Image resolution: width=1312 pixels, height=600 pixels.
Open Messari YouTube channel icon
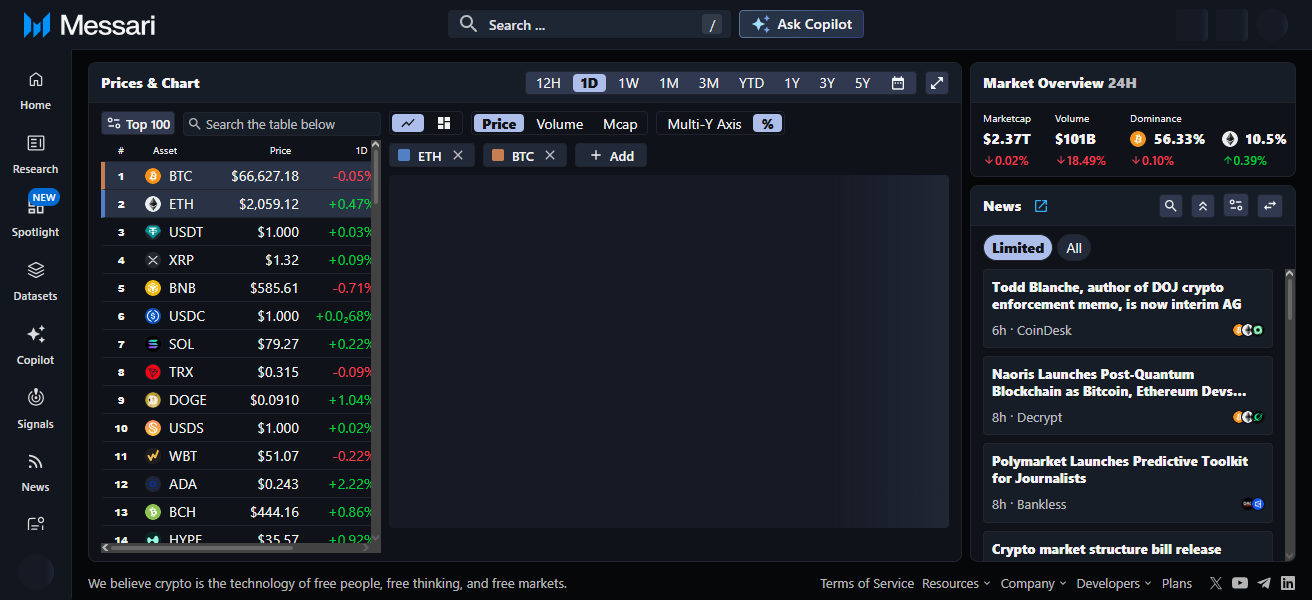tap(1240, 583)
